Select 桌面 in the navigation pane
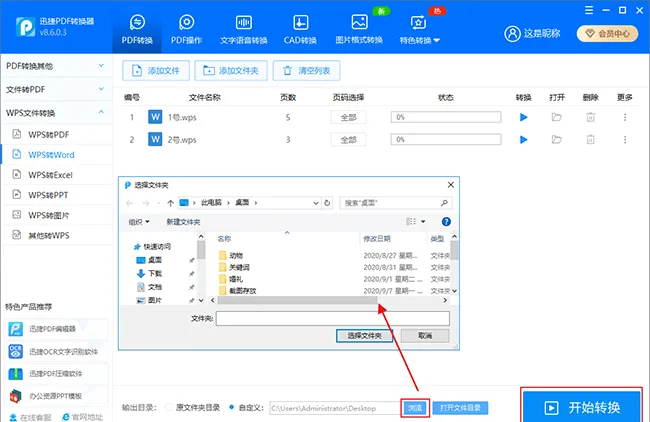This screenshot has width=650, height=422. 150,260
